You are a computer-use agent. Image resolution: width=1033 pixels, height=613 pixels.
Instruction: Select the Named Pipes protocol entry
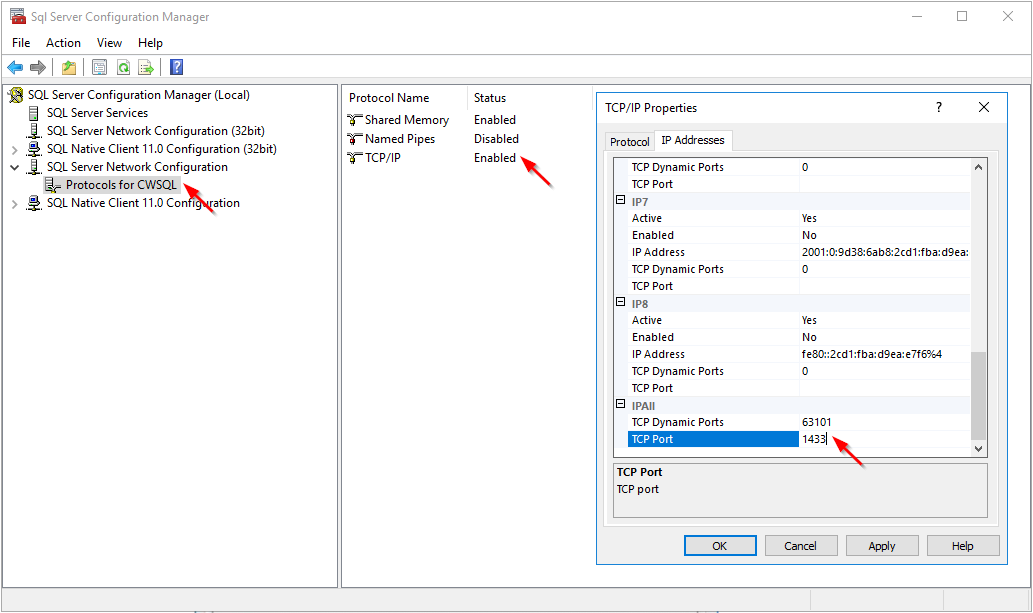(399, 139)
